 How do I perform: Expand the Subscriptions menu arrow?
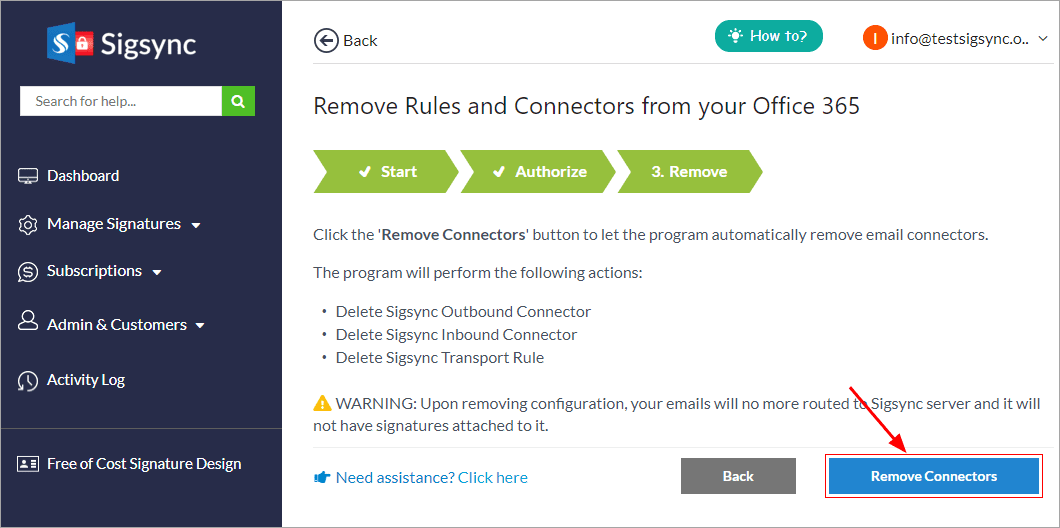click(157, 272)
